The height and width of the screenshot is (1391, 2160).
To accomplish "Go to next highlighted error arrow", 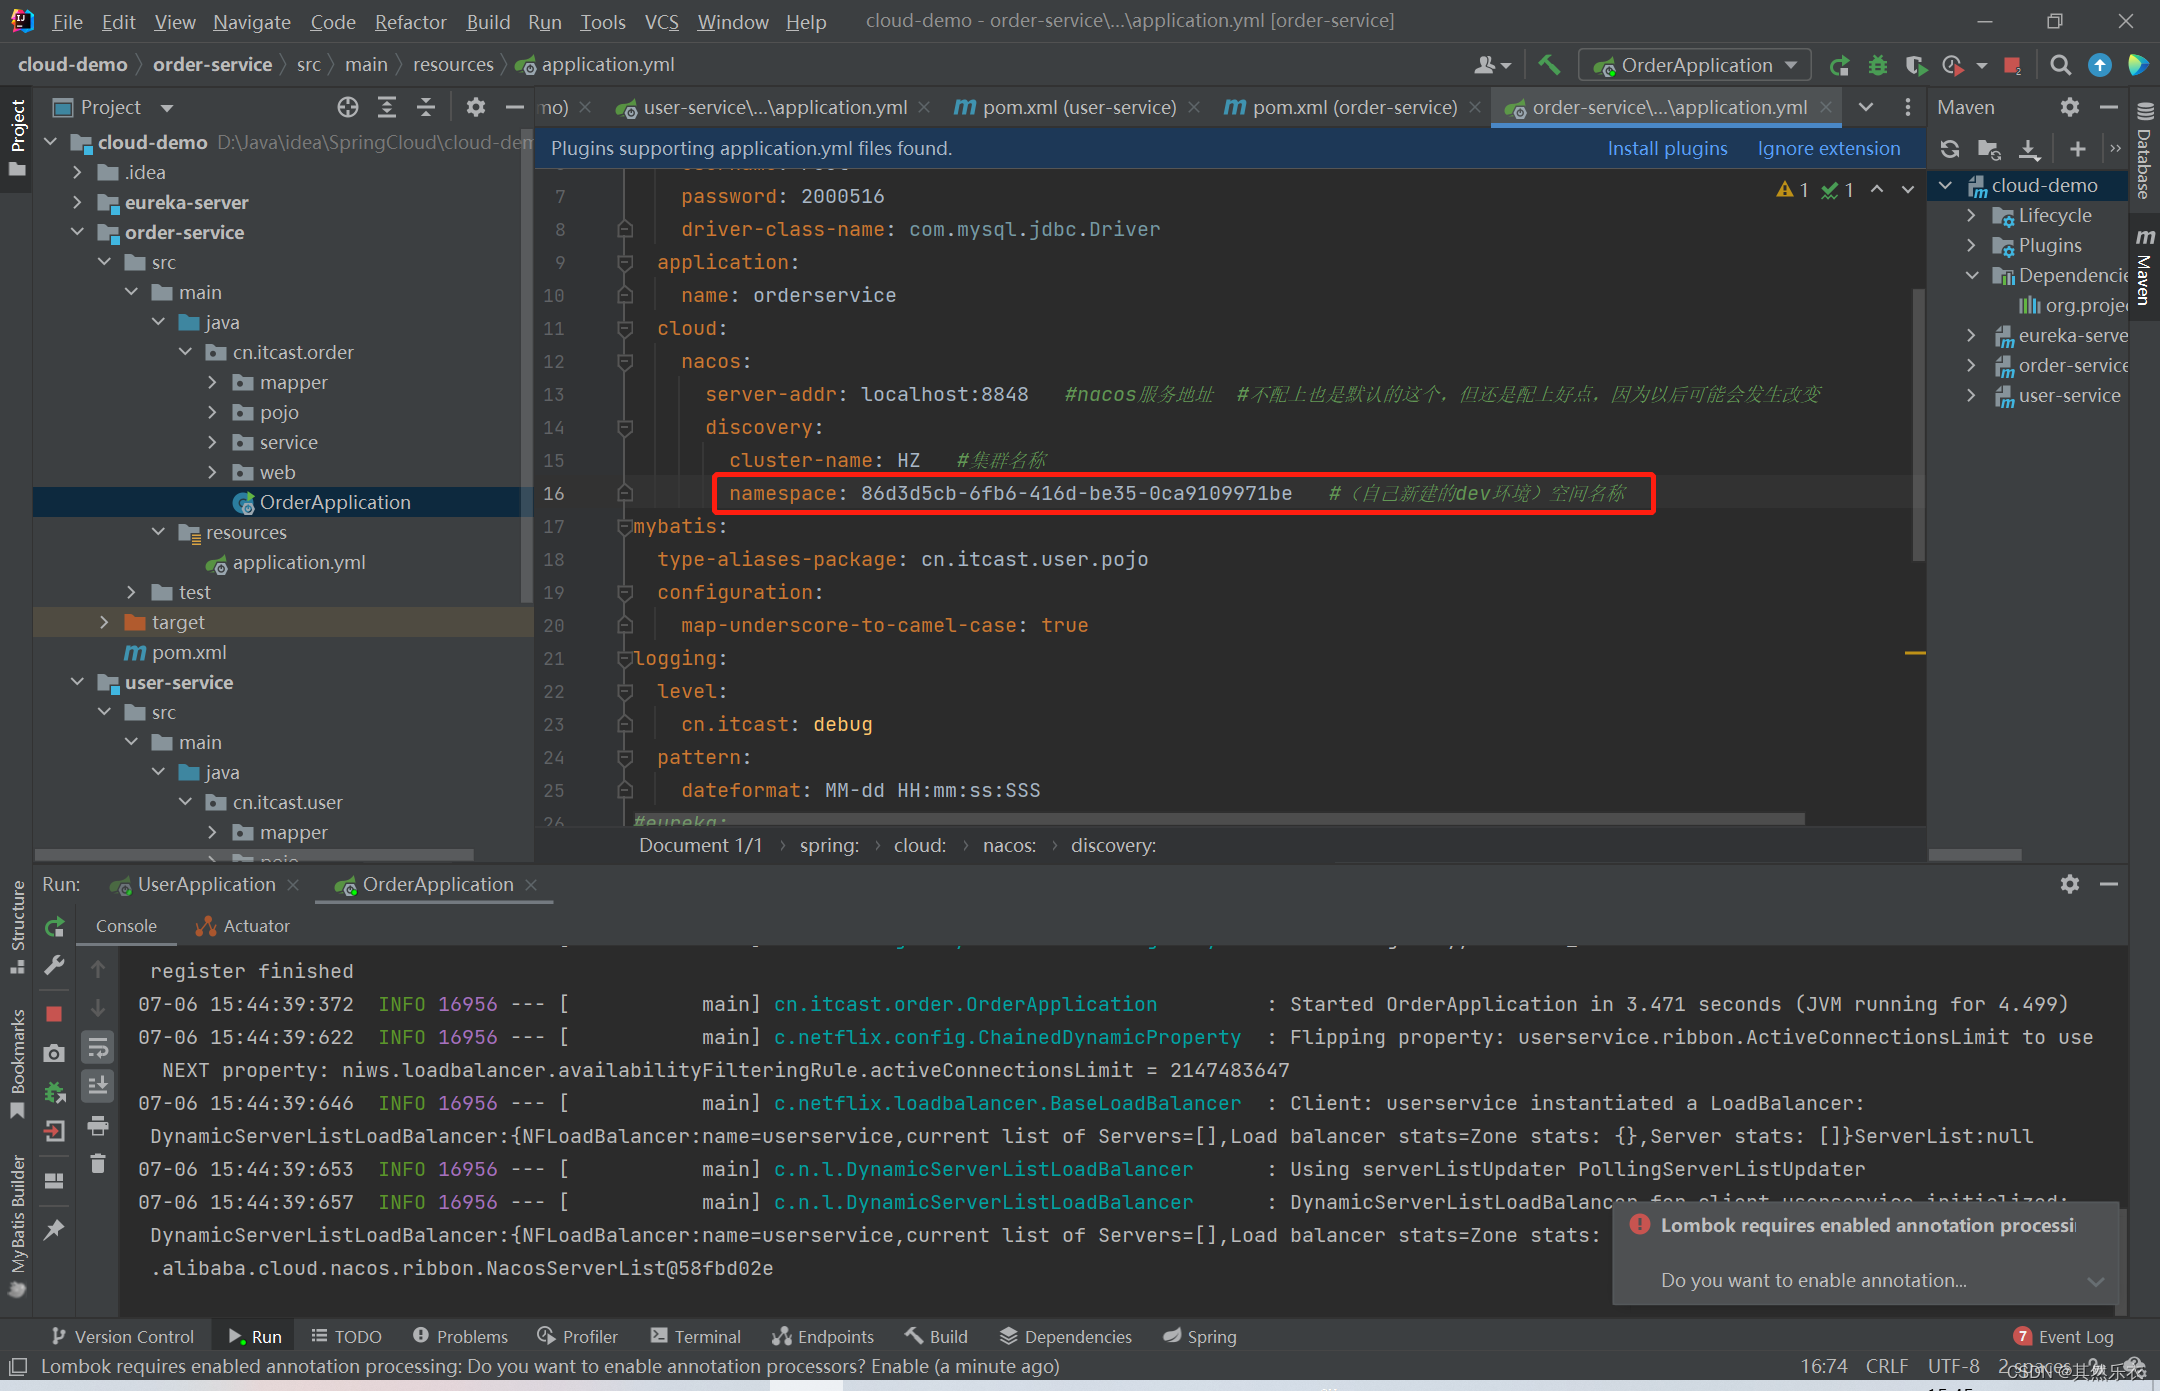I will [x=1908, y=189].
